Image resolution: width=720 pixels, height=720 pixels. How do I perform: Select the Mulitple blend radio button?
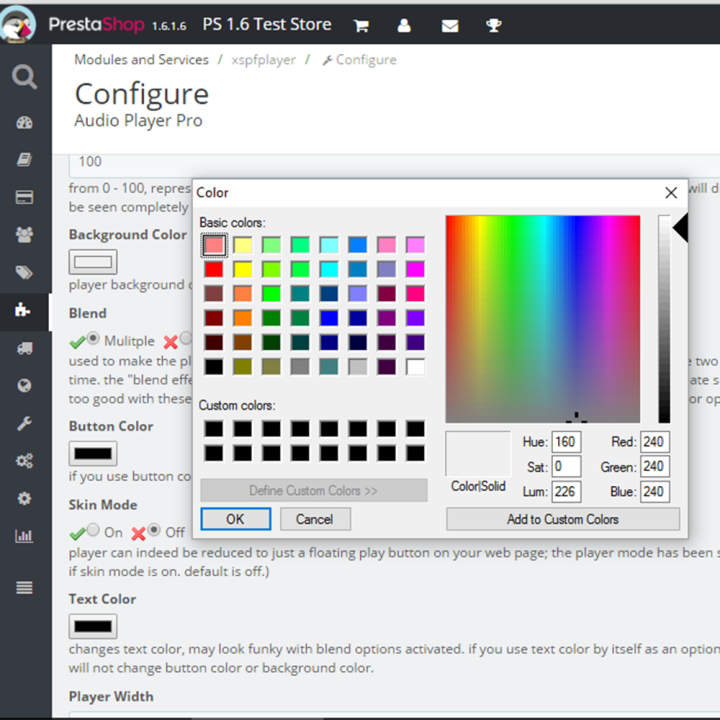coord(93,338)
